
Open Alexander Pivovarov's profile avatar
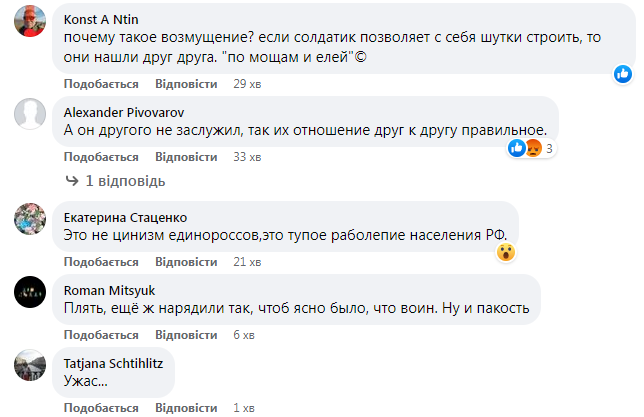(x=30, y=115)
